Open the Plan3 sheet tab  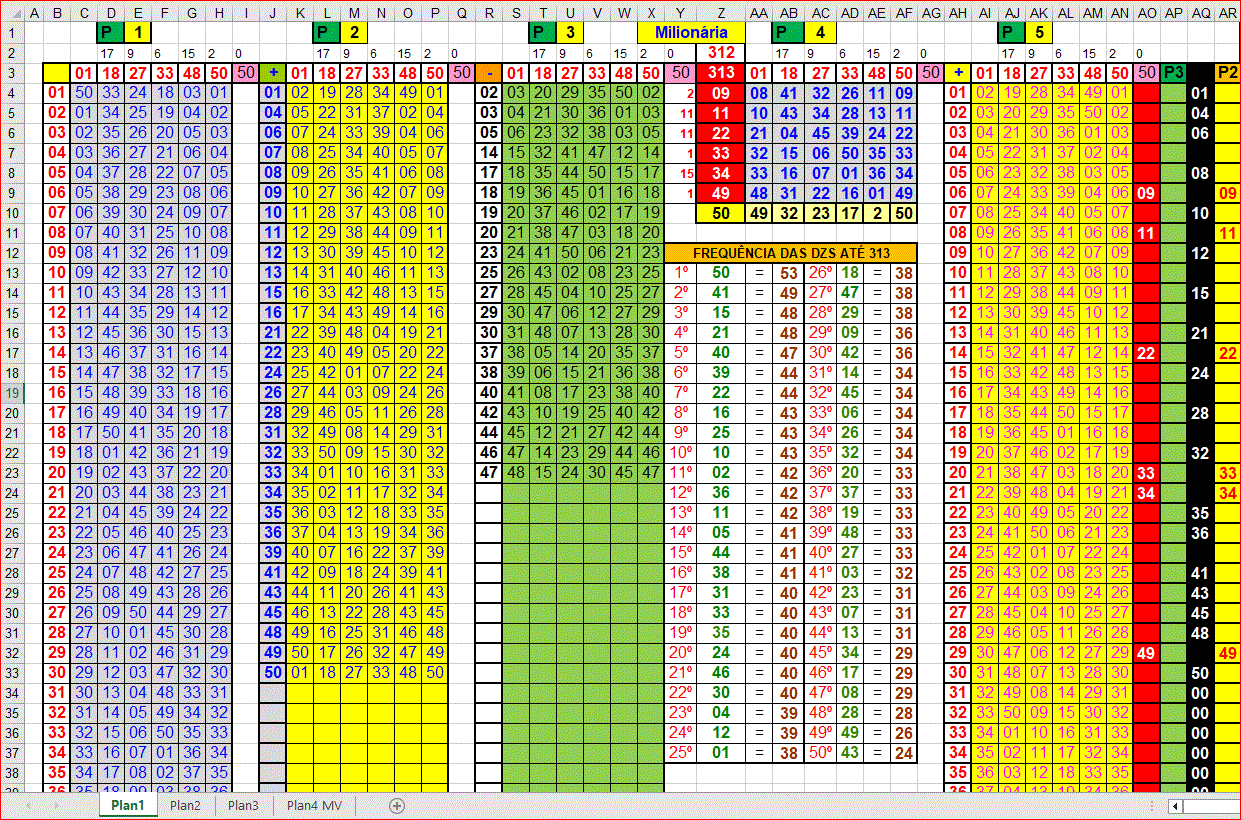point(243,805)
